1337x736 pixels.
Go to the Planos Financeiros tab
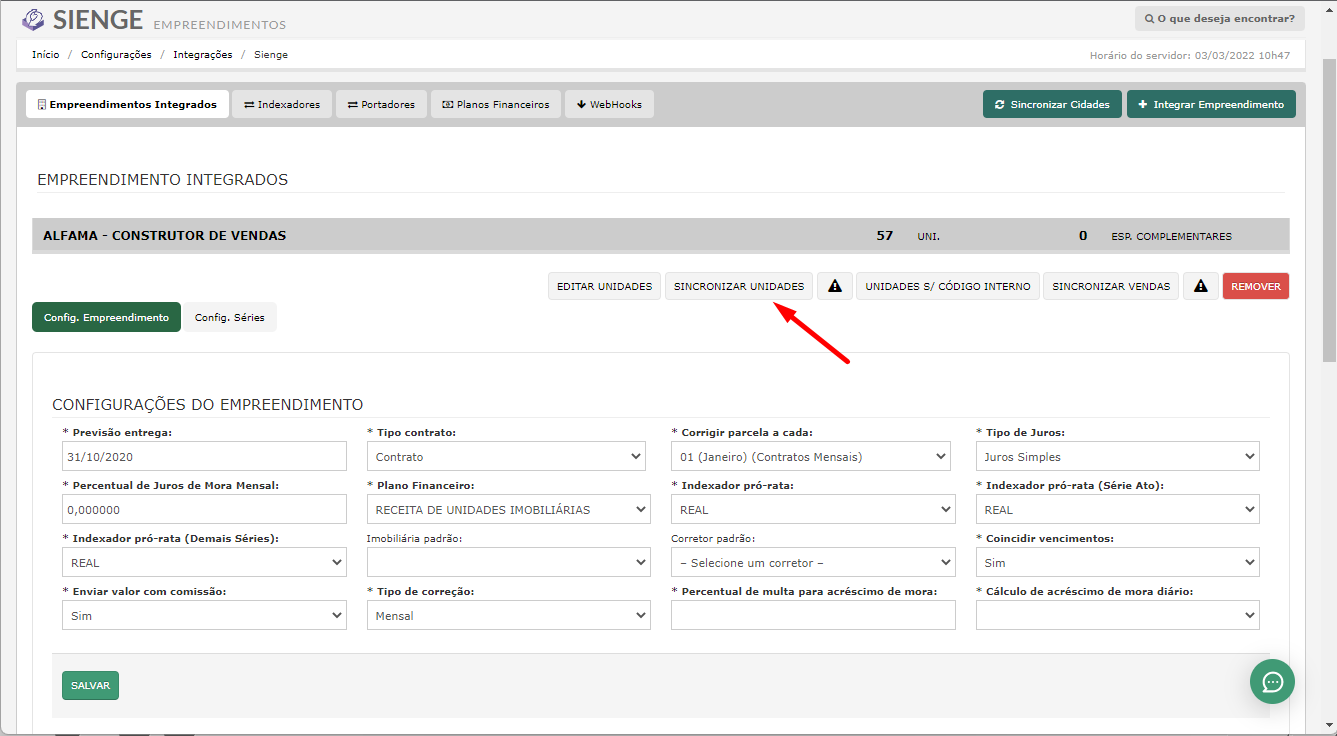click(496, 104)
